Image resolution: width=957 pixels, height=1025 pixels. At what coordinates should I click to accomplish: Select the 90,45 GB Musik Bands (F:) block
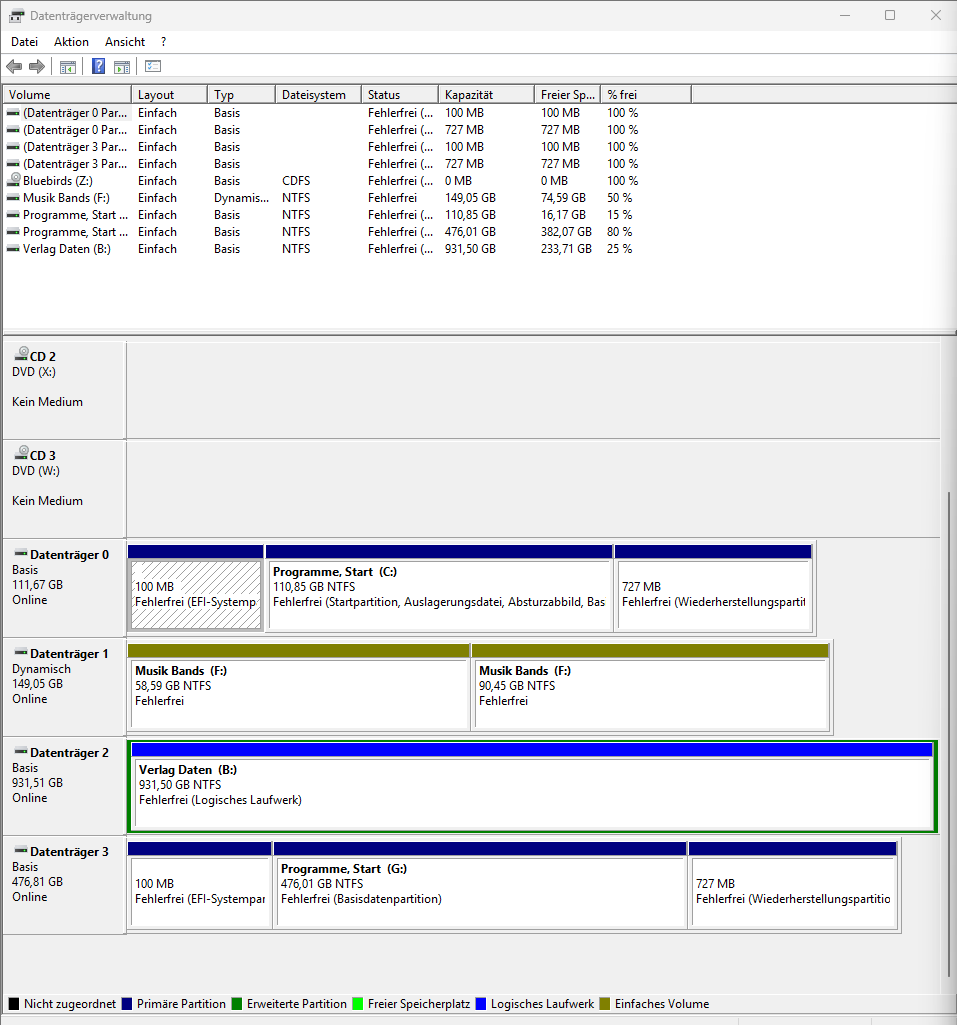[x=650, y=687]
